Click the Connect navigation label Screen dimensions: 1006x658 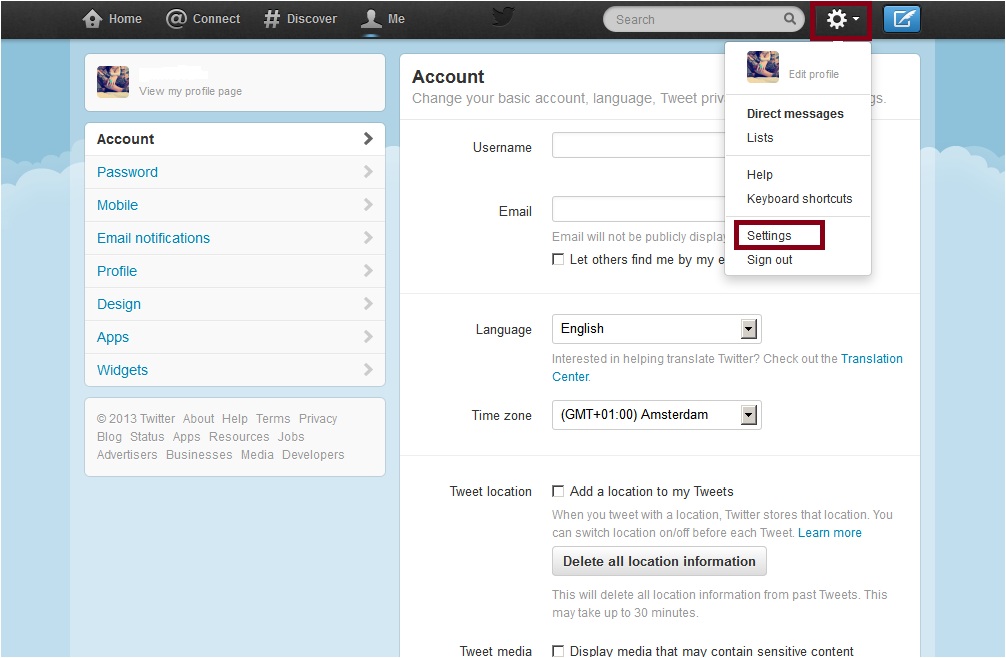[x=216, y=19]
